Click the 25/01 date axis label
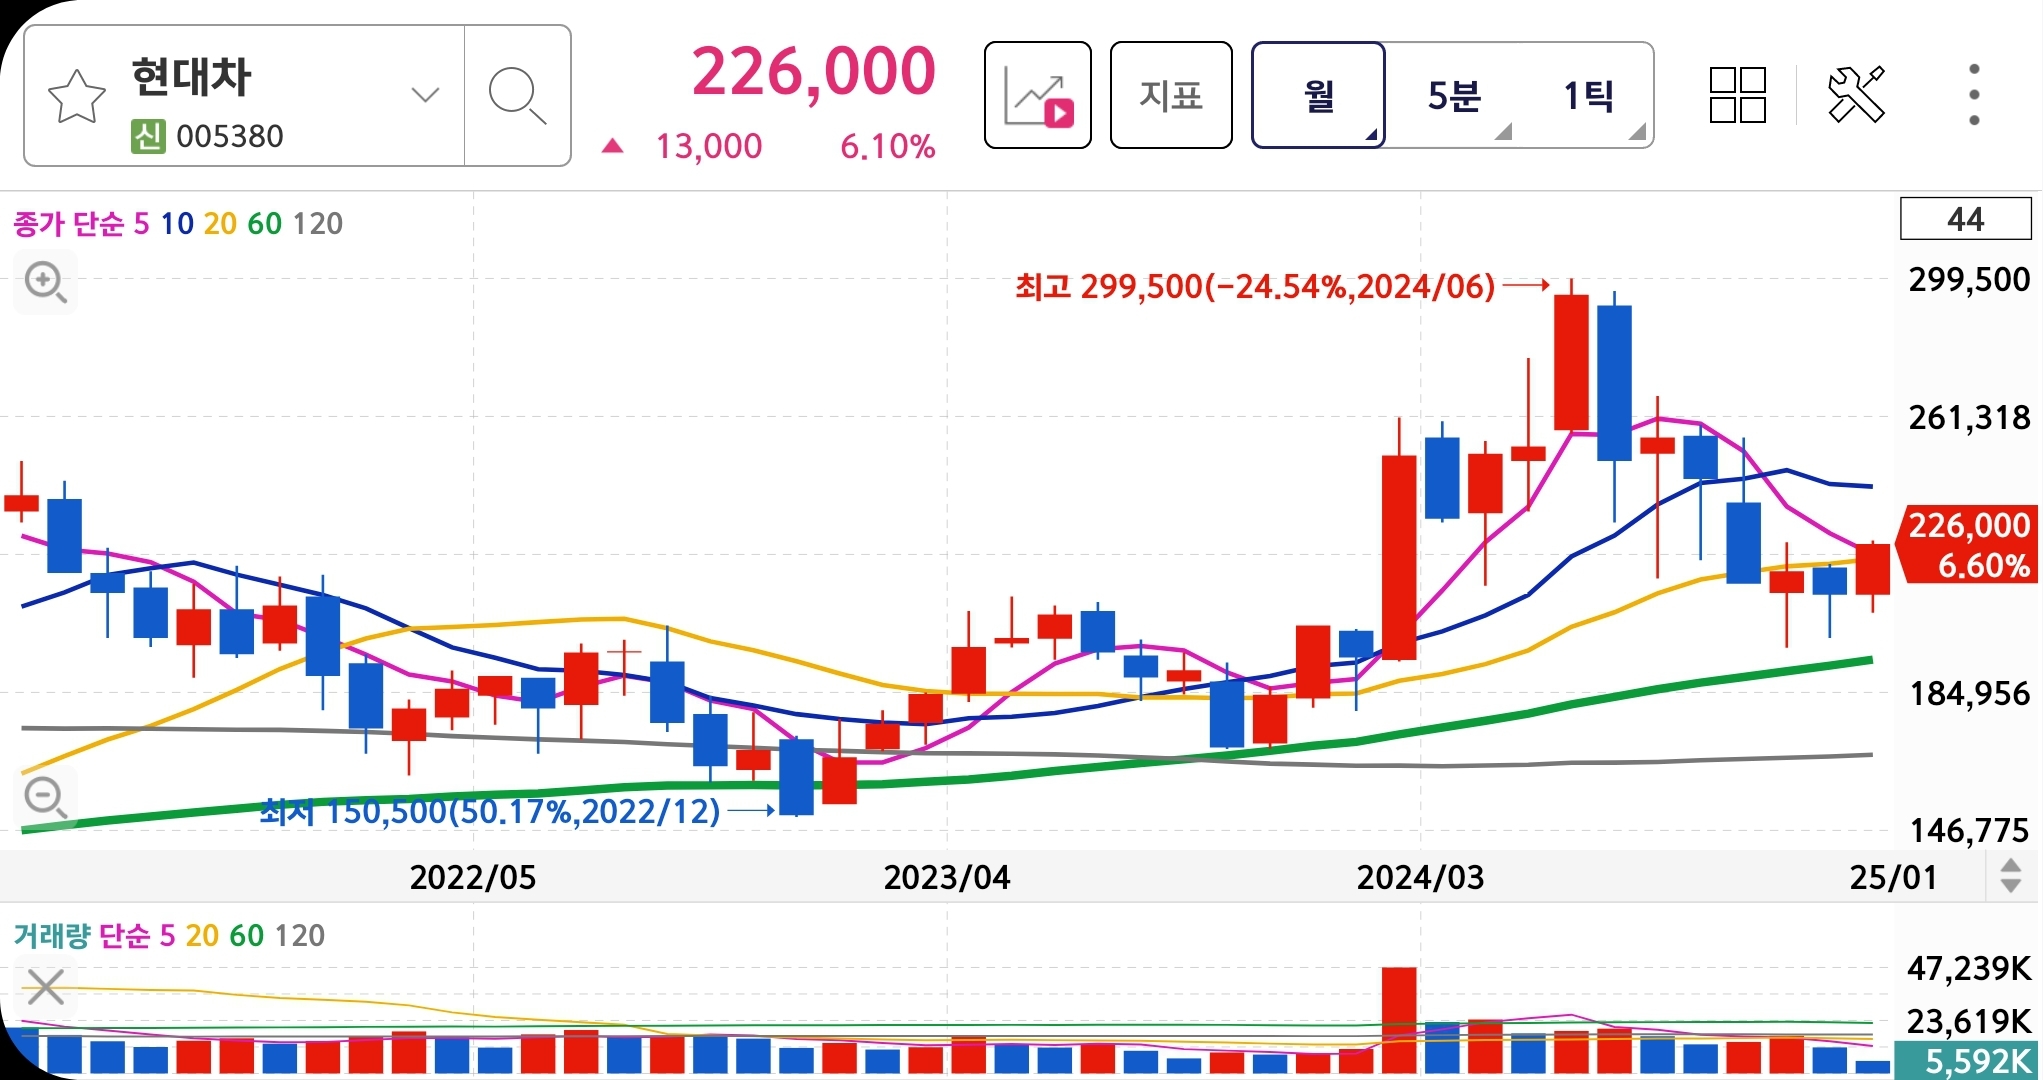This screenshot has width=2043, height=1080. pos(1893,877)
